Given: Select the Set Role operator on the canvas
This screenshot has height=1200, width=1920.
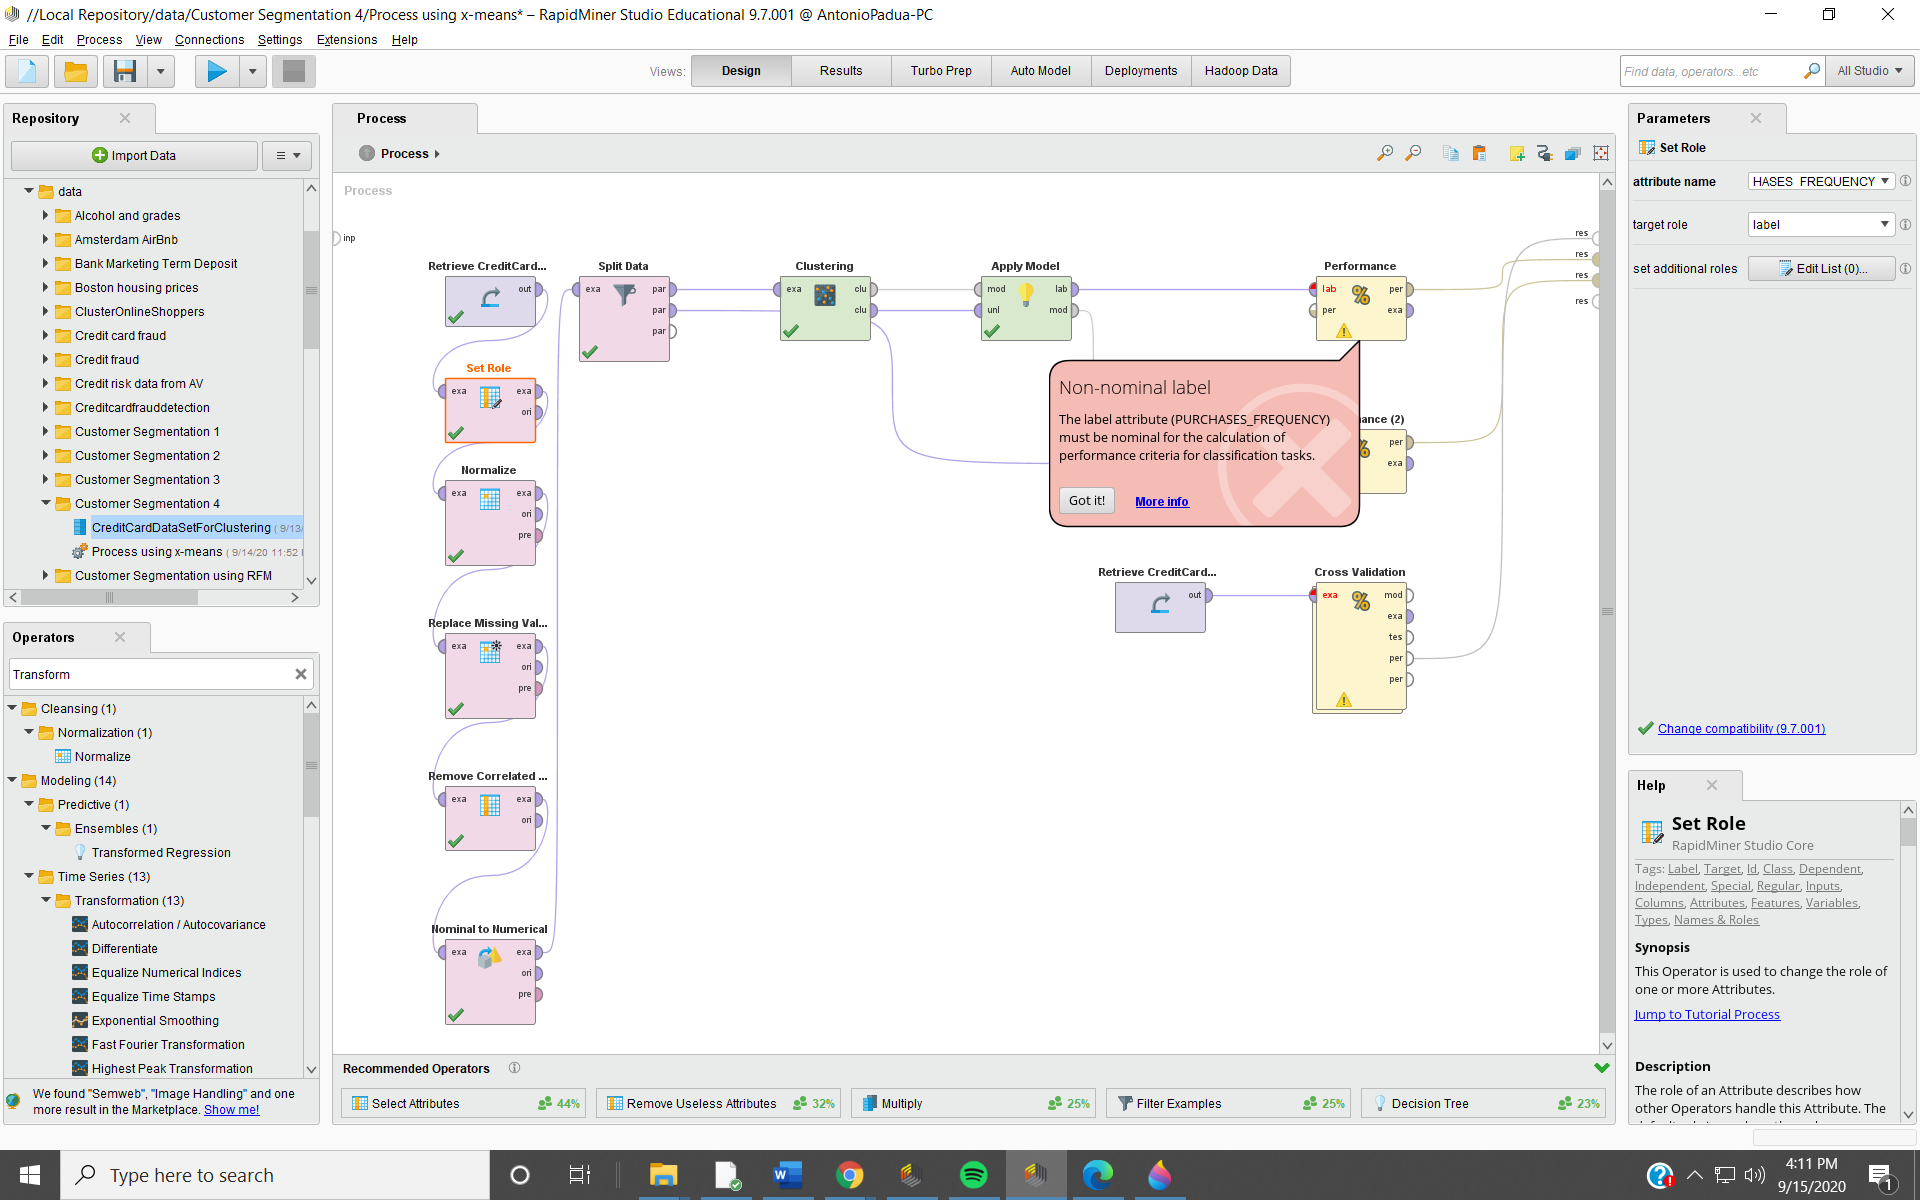Looking at the screenshot, I should click(490, 410).
